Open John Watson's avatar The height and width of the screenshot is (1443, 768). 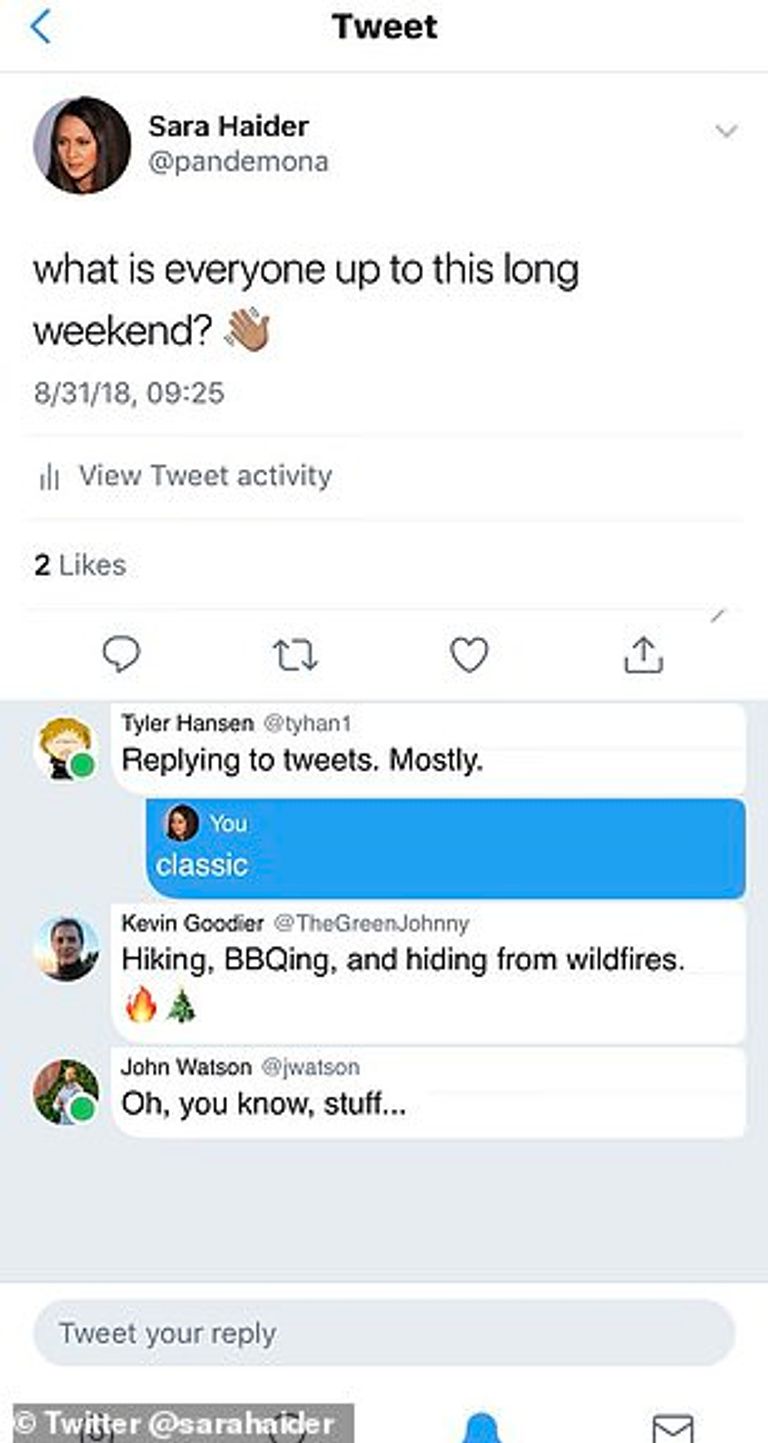pos(66,1092)
